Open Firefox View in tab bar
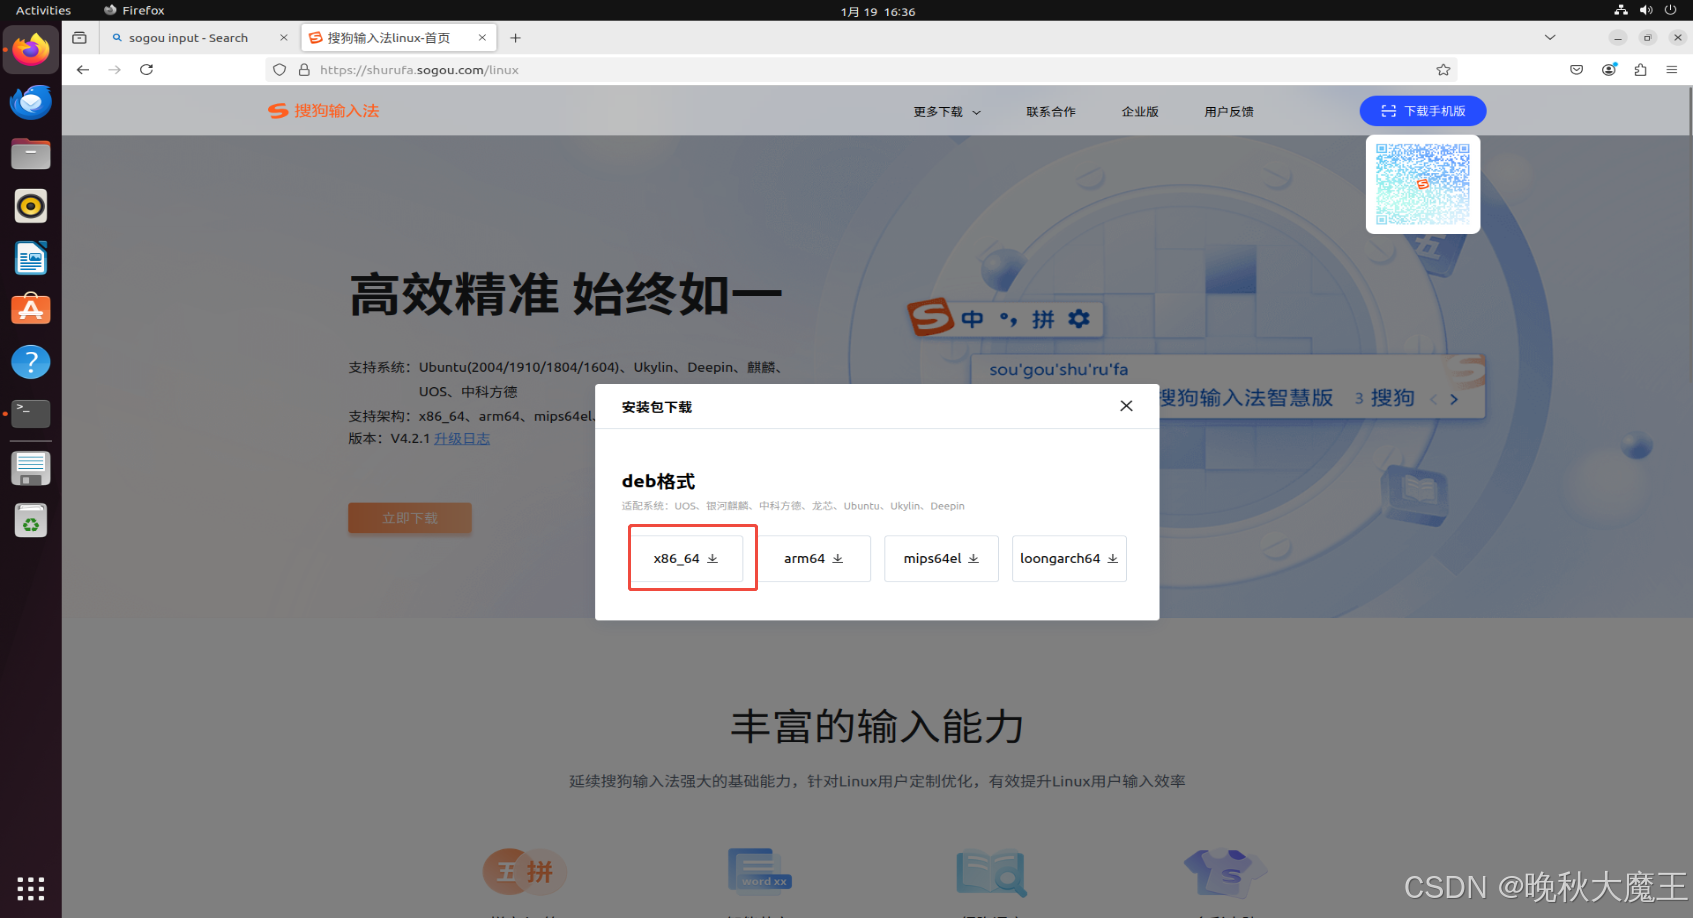Image resolution: width=1693 pixels, height=918 pixels. [x=80, y=38]
